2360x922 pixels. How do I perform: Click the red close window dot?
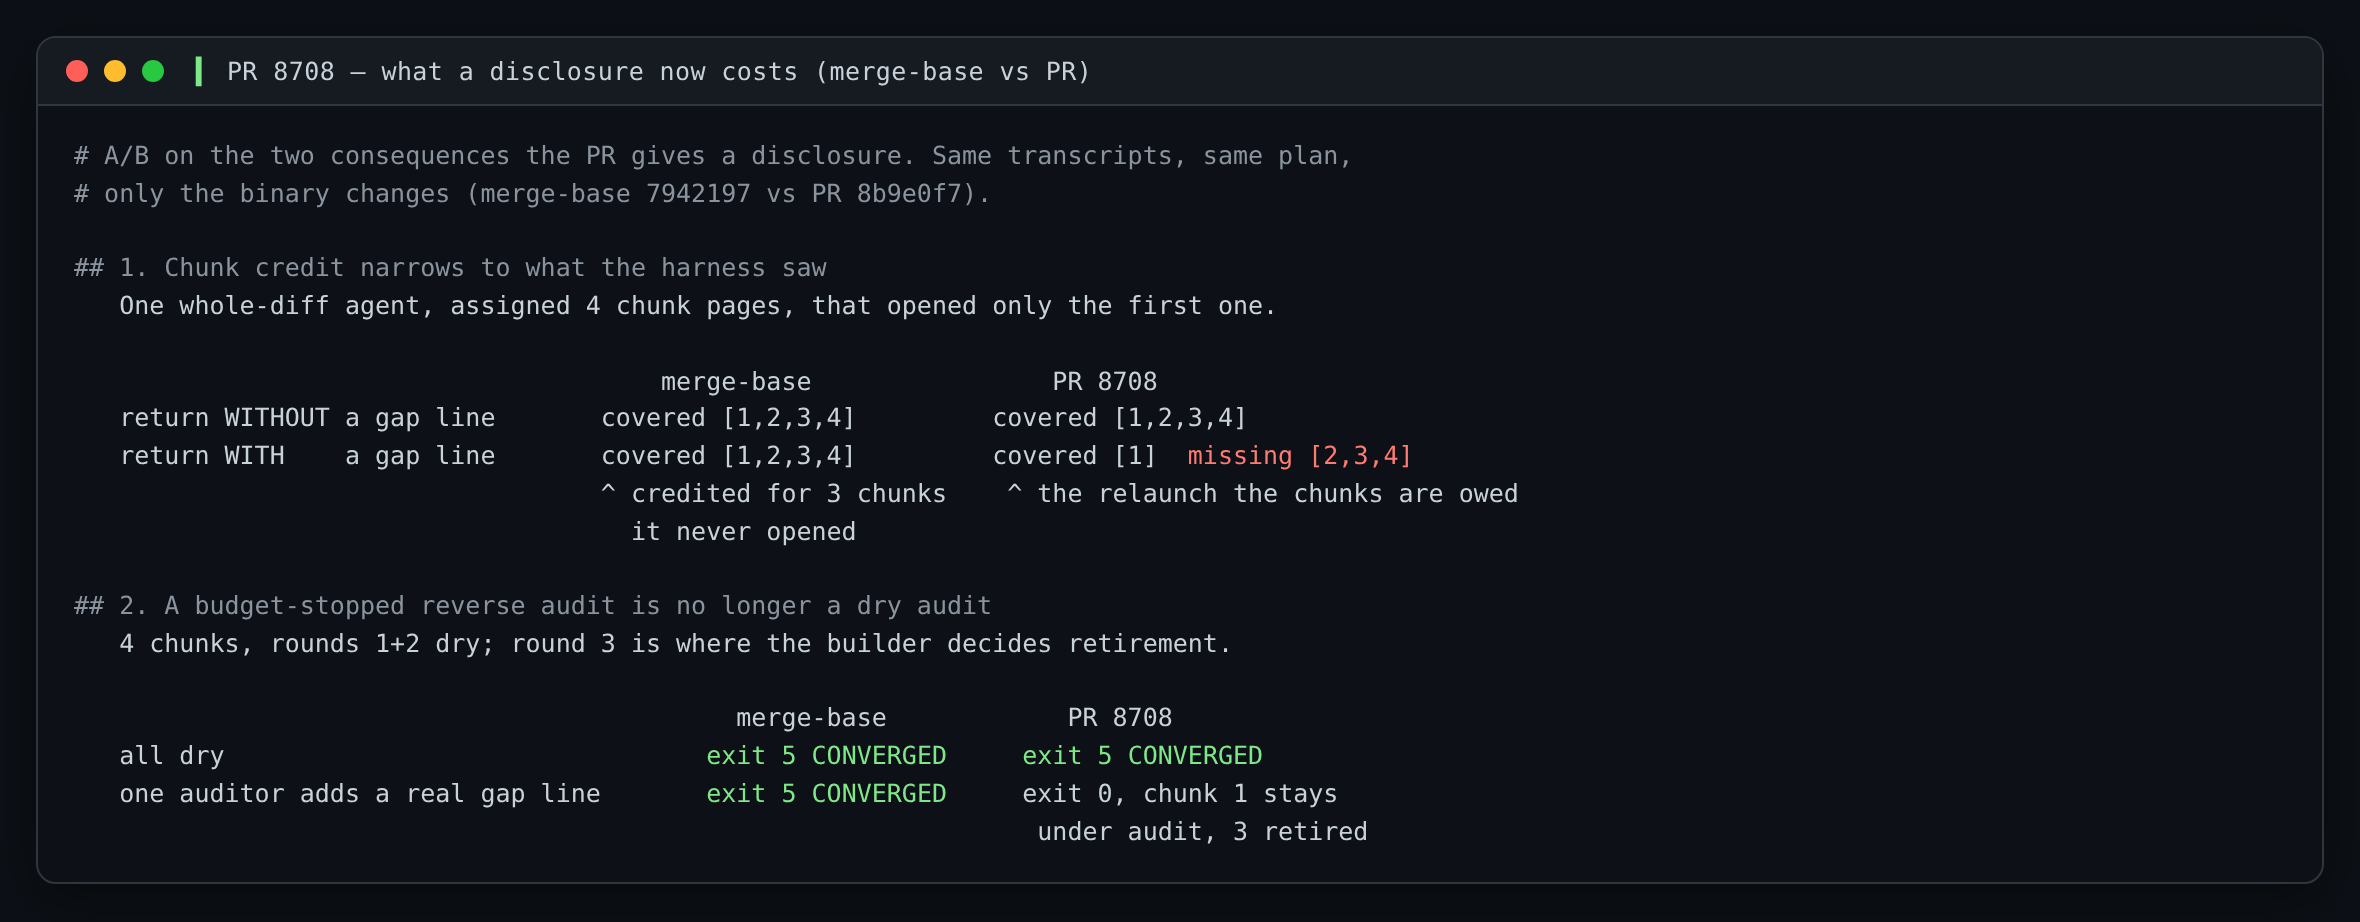tap(77, 71)
